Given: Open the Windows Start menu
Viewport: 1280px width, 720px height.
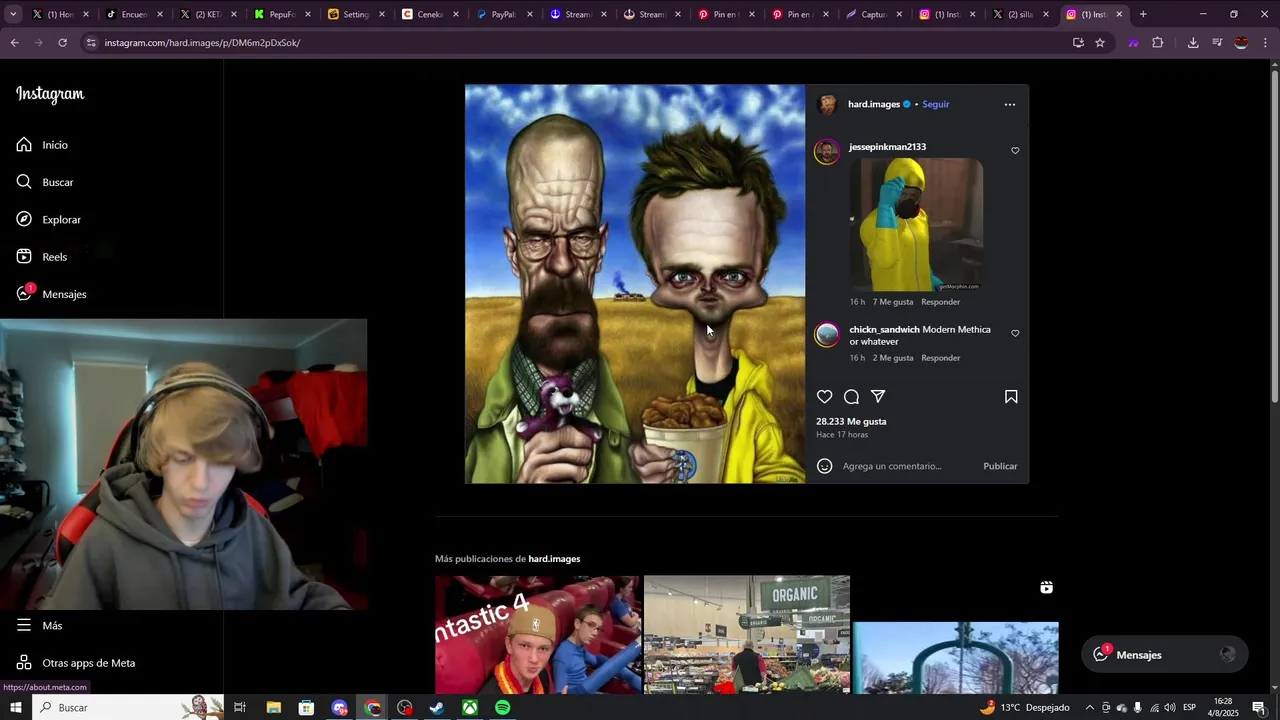Looking at the screenshot, I should pos(15,707).
